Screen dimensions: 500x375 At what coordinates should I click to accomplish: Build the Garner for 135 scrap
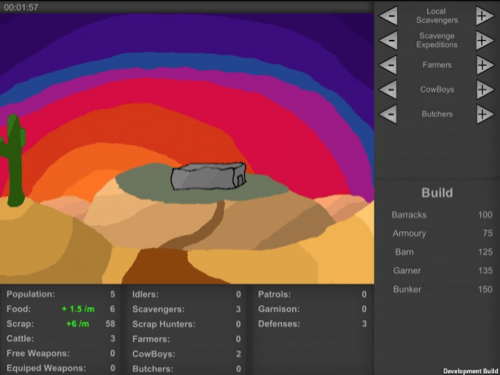click(x=442, y=271)
